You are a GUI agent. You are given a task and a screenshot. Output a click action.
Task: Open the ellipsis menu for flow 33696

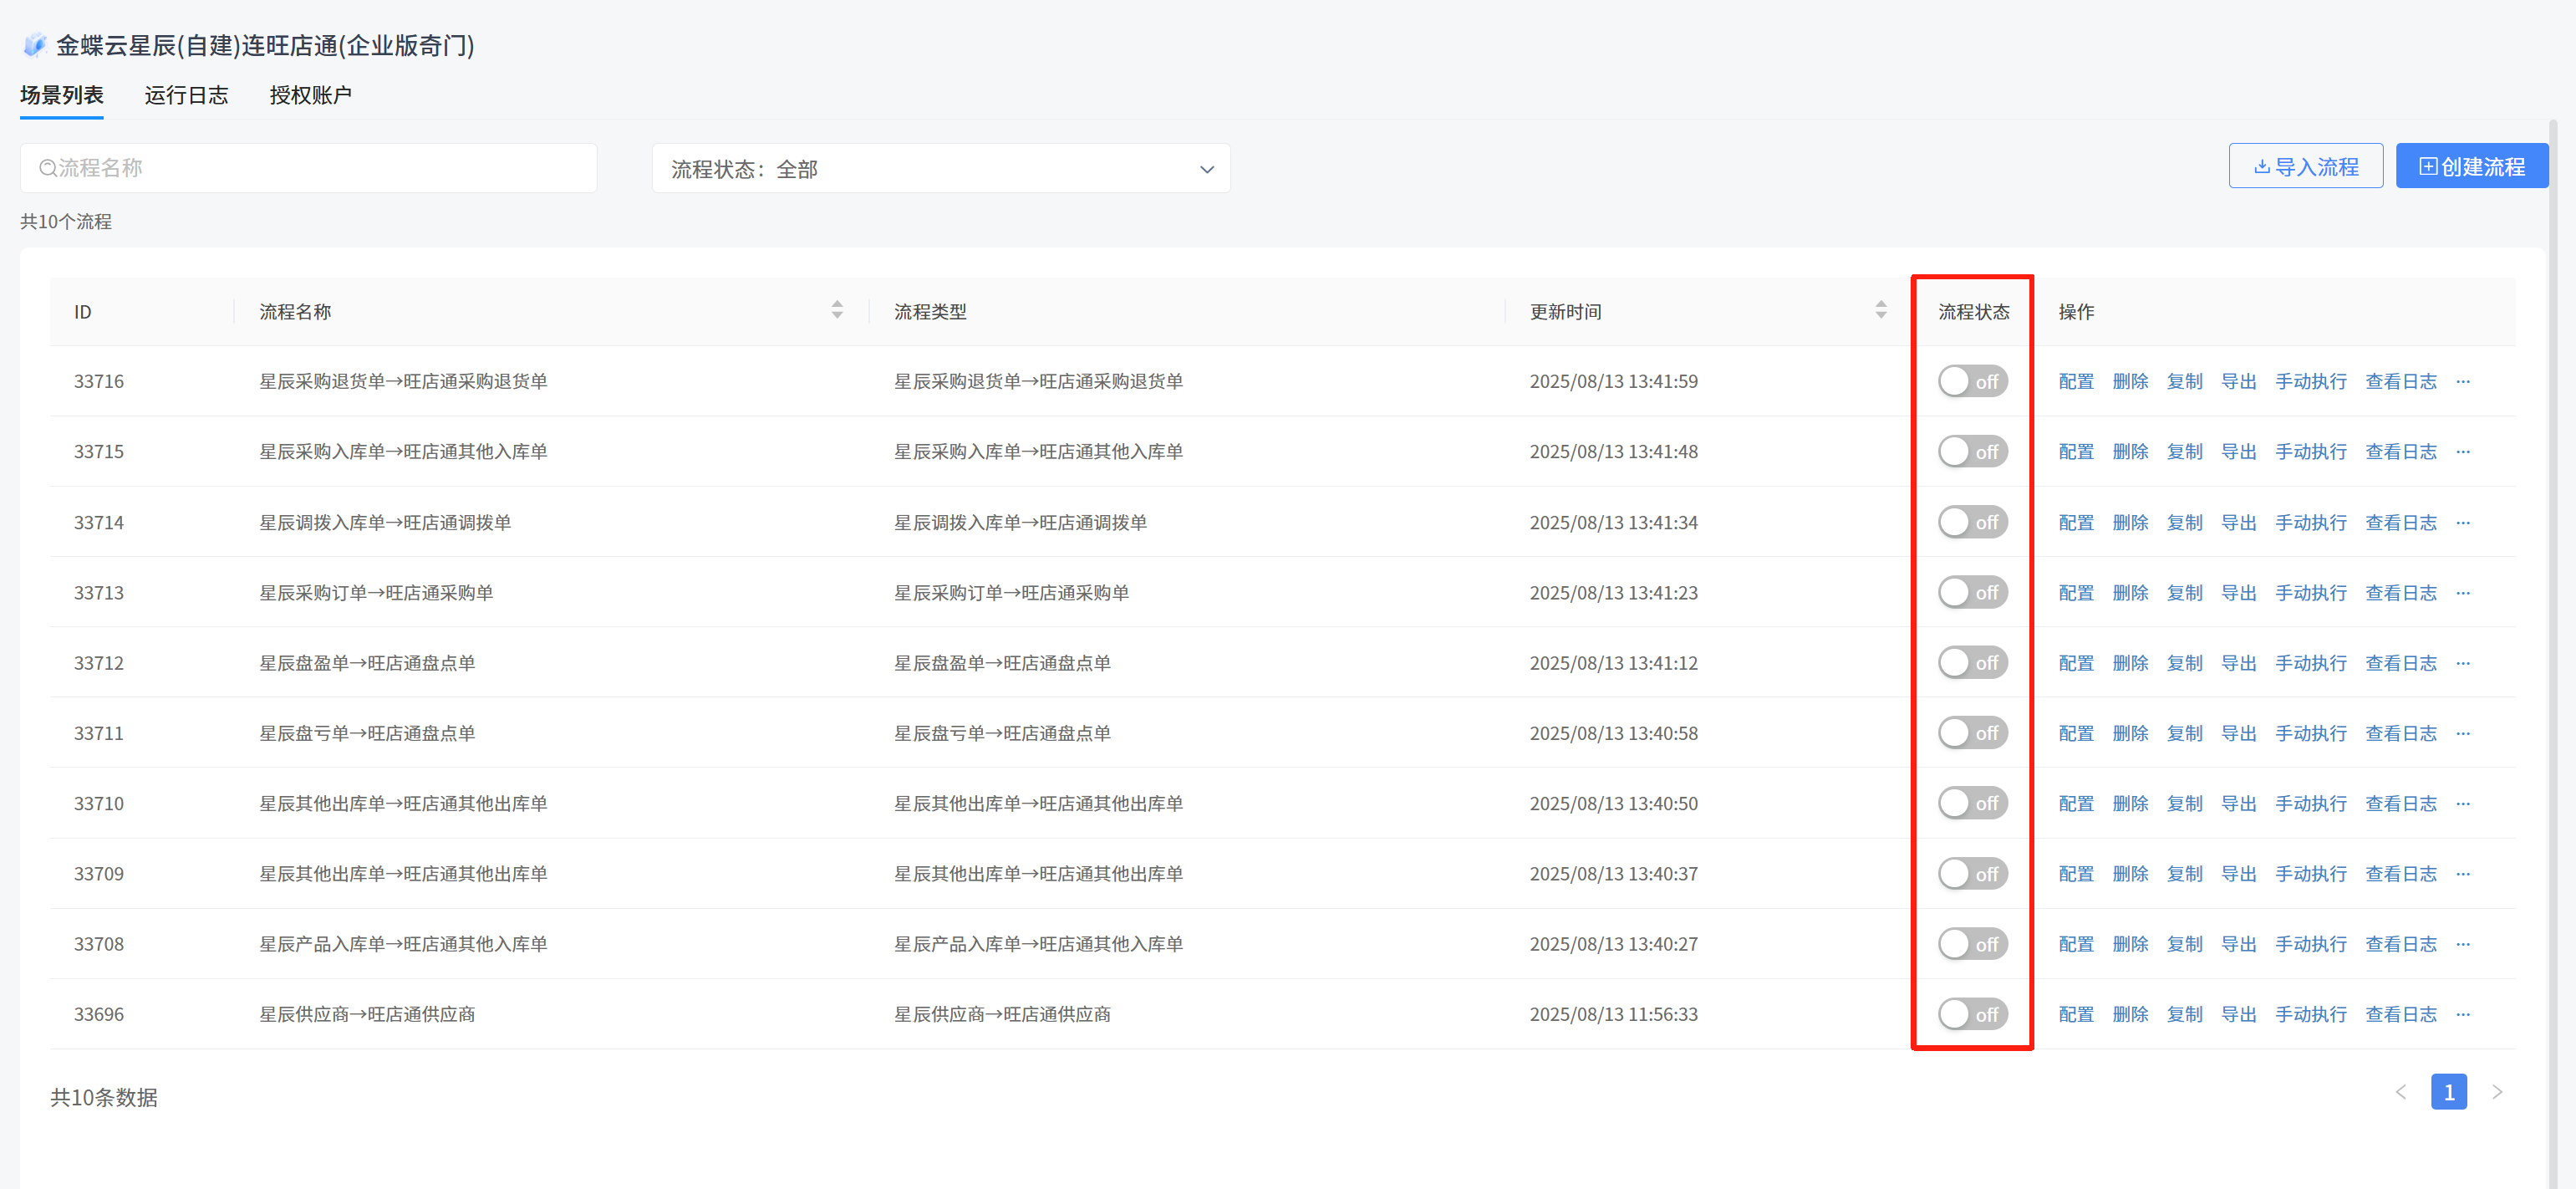pos(2462,1014)
